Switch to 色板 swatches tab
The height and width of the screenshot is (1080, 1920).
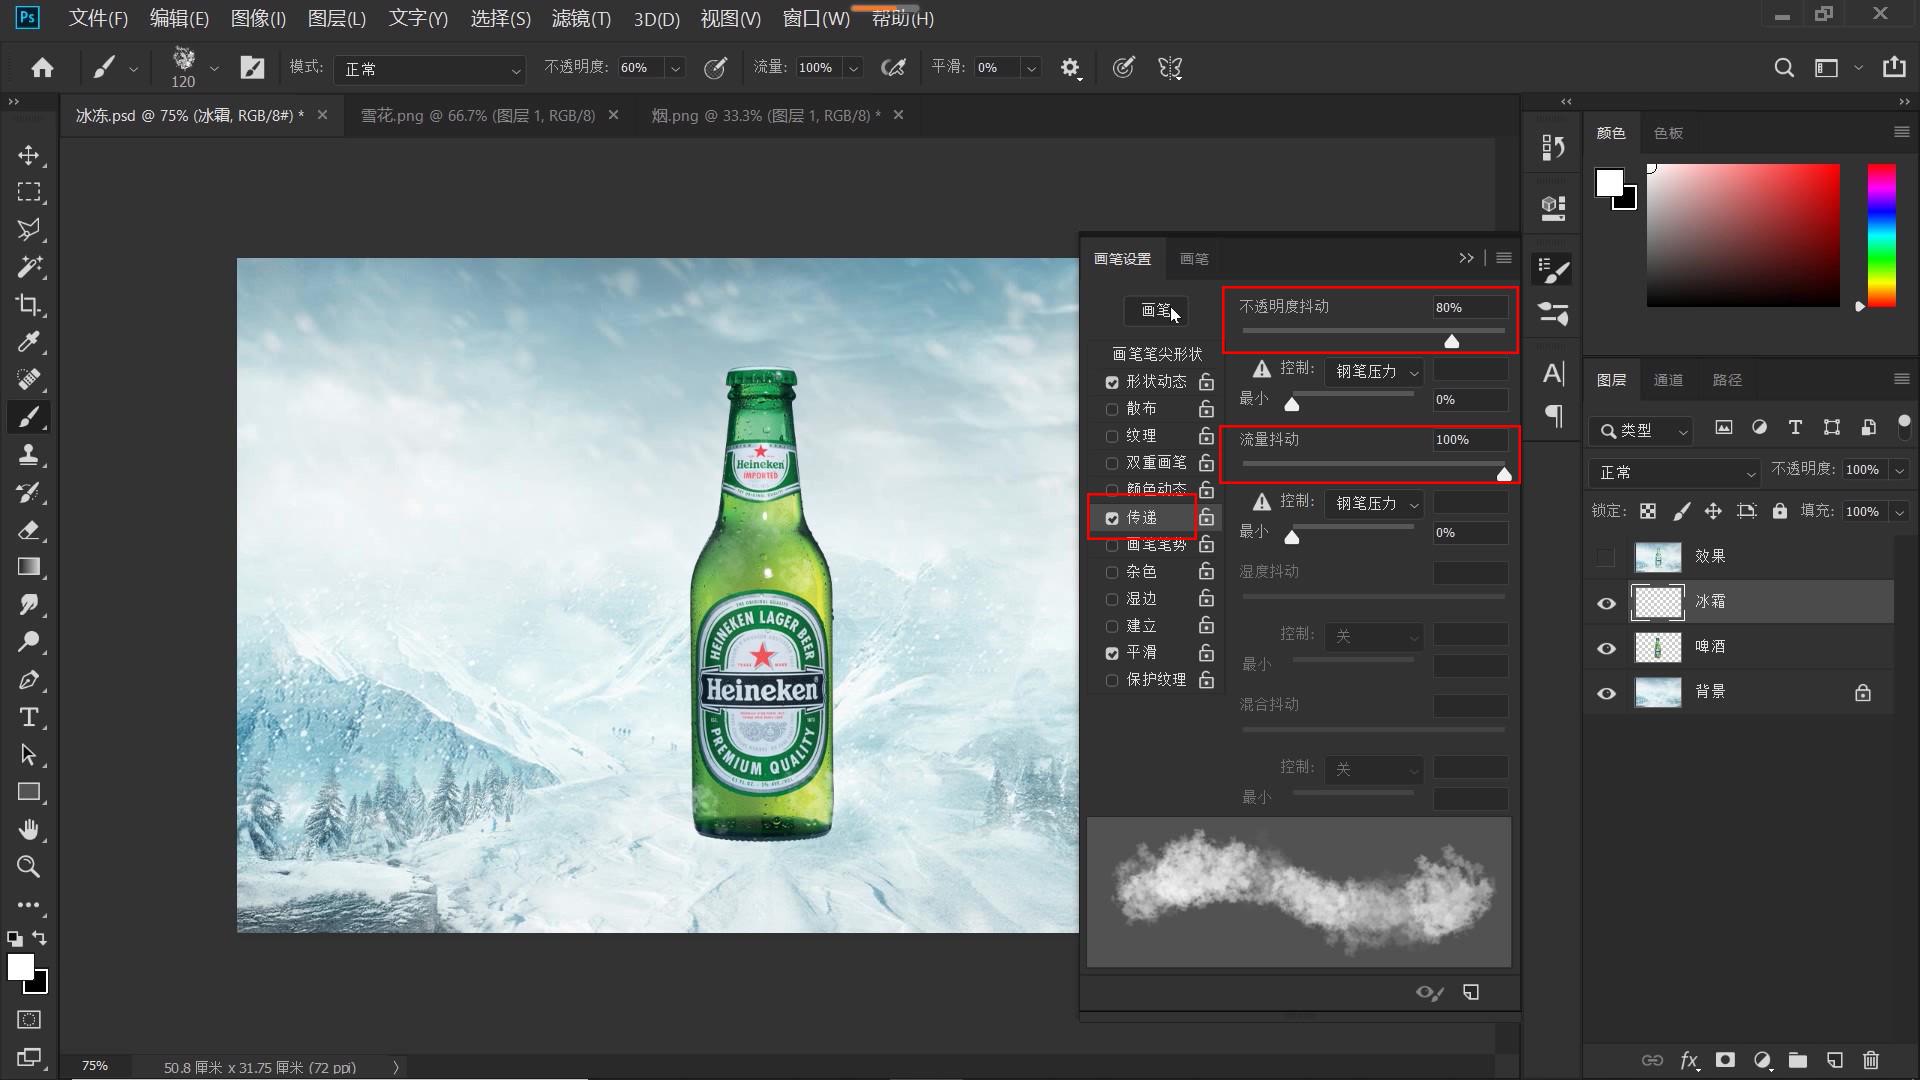point(1668,133)
